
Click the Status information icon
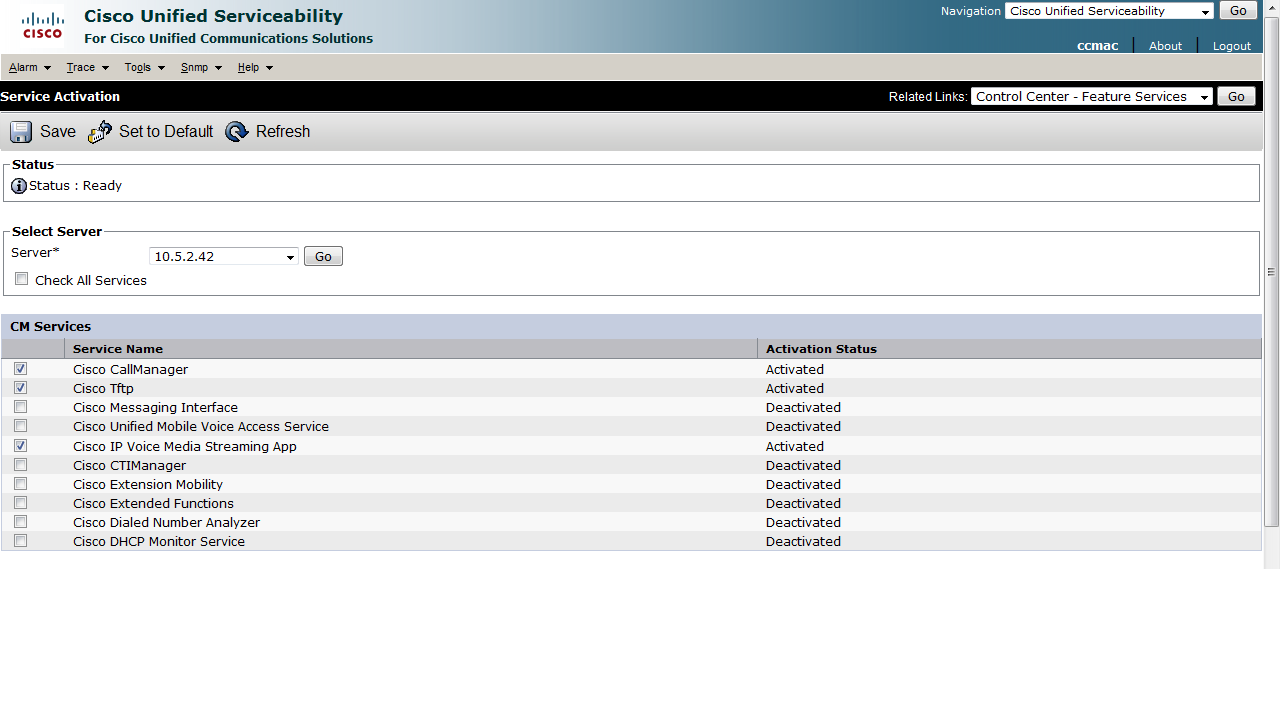pyautogui.click(x=18, y=186)
